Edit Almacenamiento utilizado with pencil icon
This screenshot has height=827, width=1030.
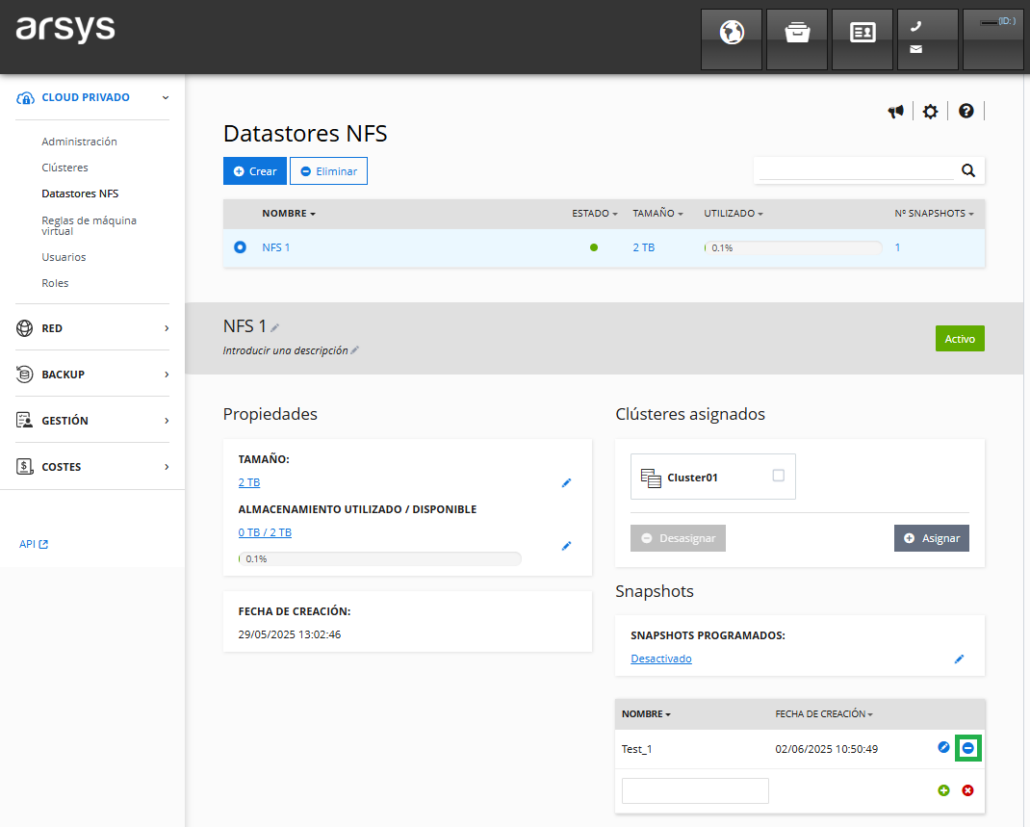(566, 546)
